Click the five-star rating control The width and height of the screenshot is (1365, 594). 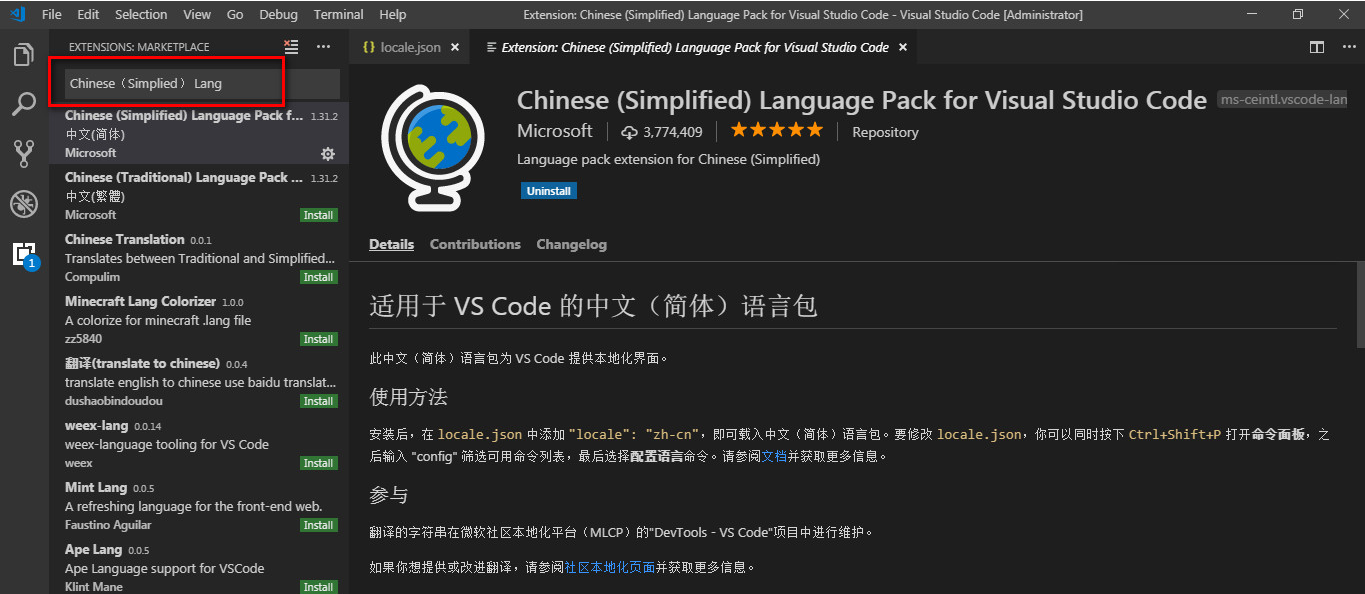point(776,129)
